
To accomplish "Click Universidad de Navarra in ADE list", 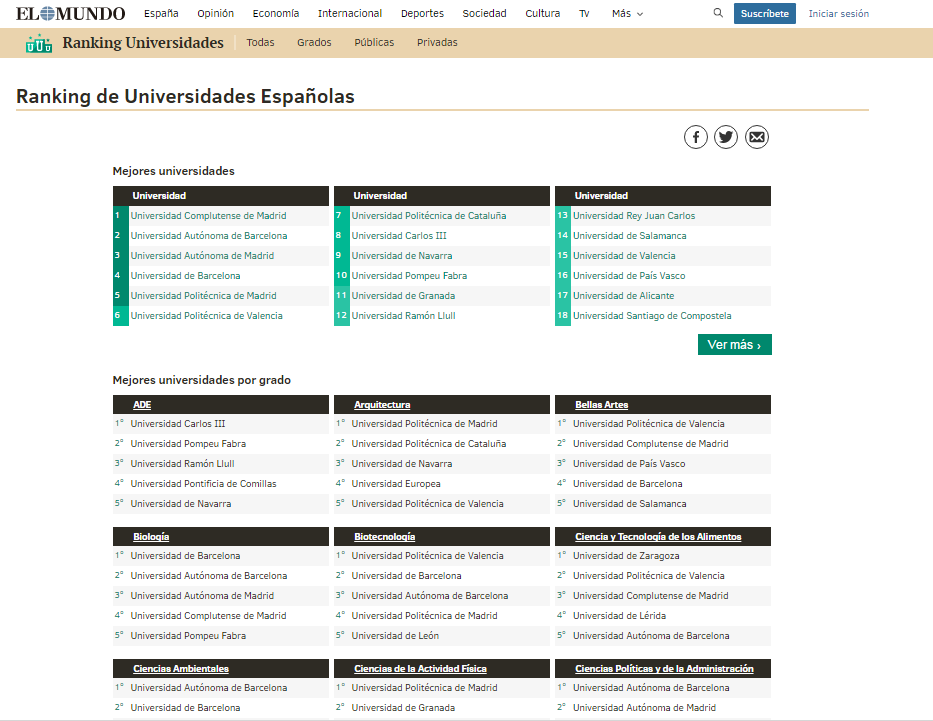I will click(181, 504).
